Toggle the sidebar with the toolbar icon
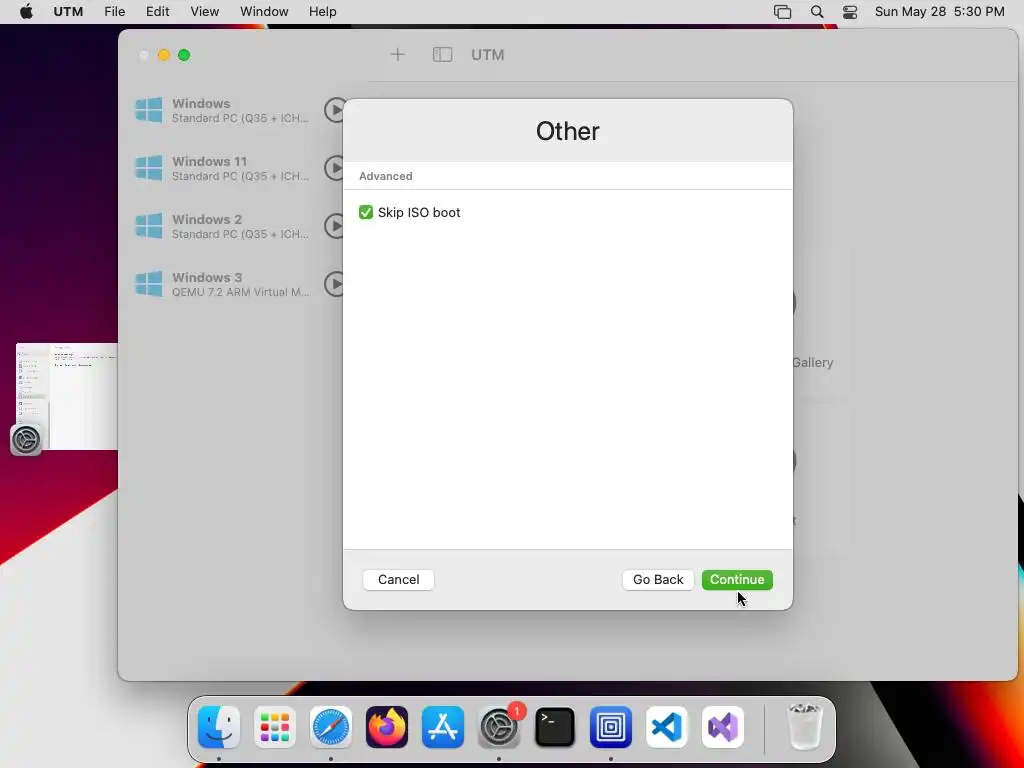Screen dimensions: 1024x768 click(x=442, y=55)
